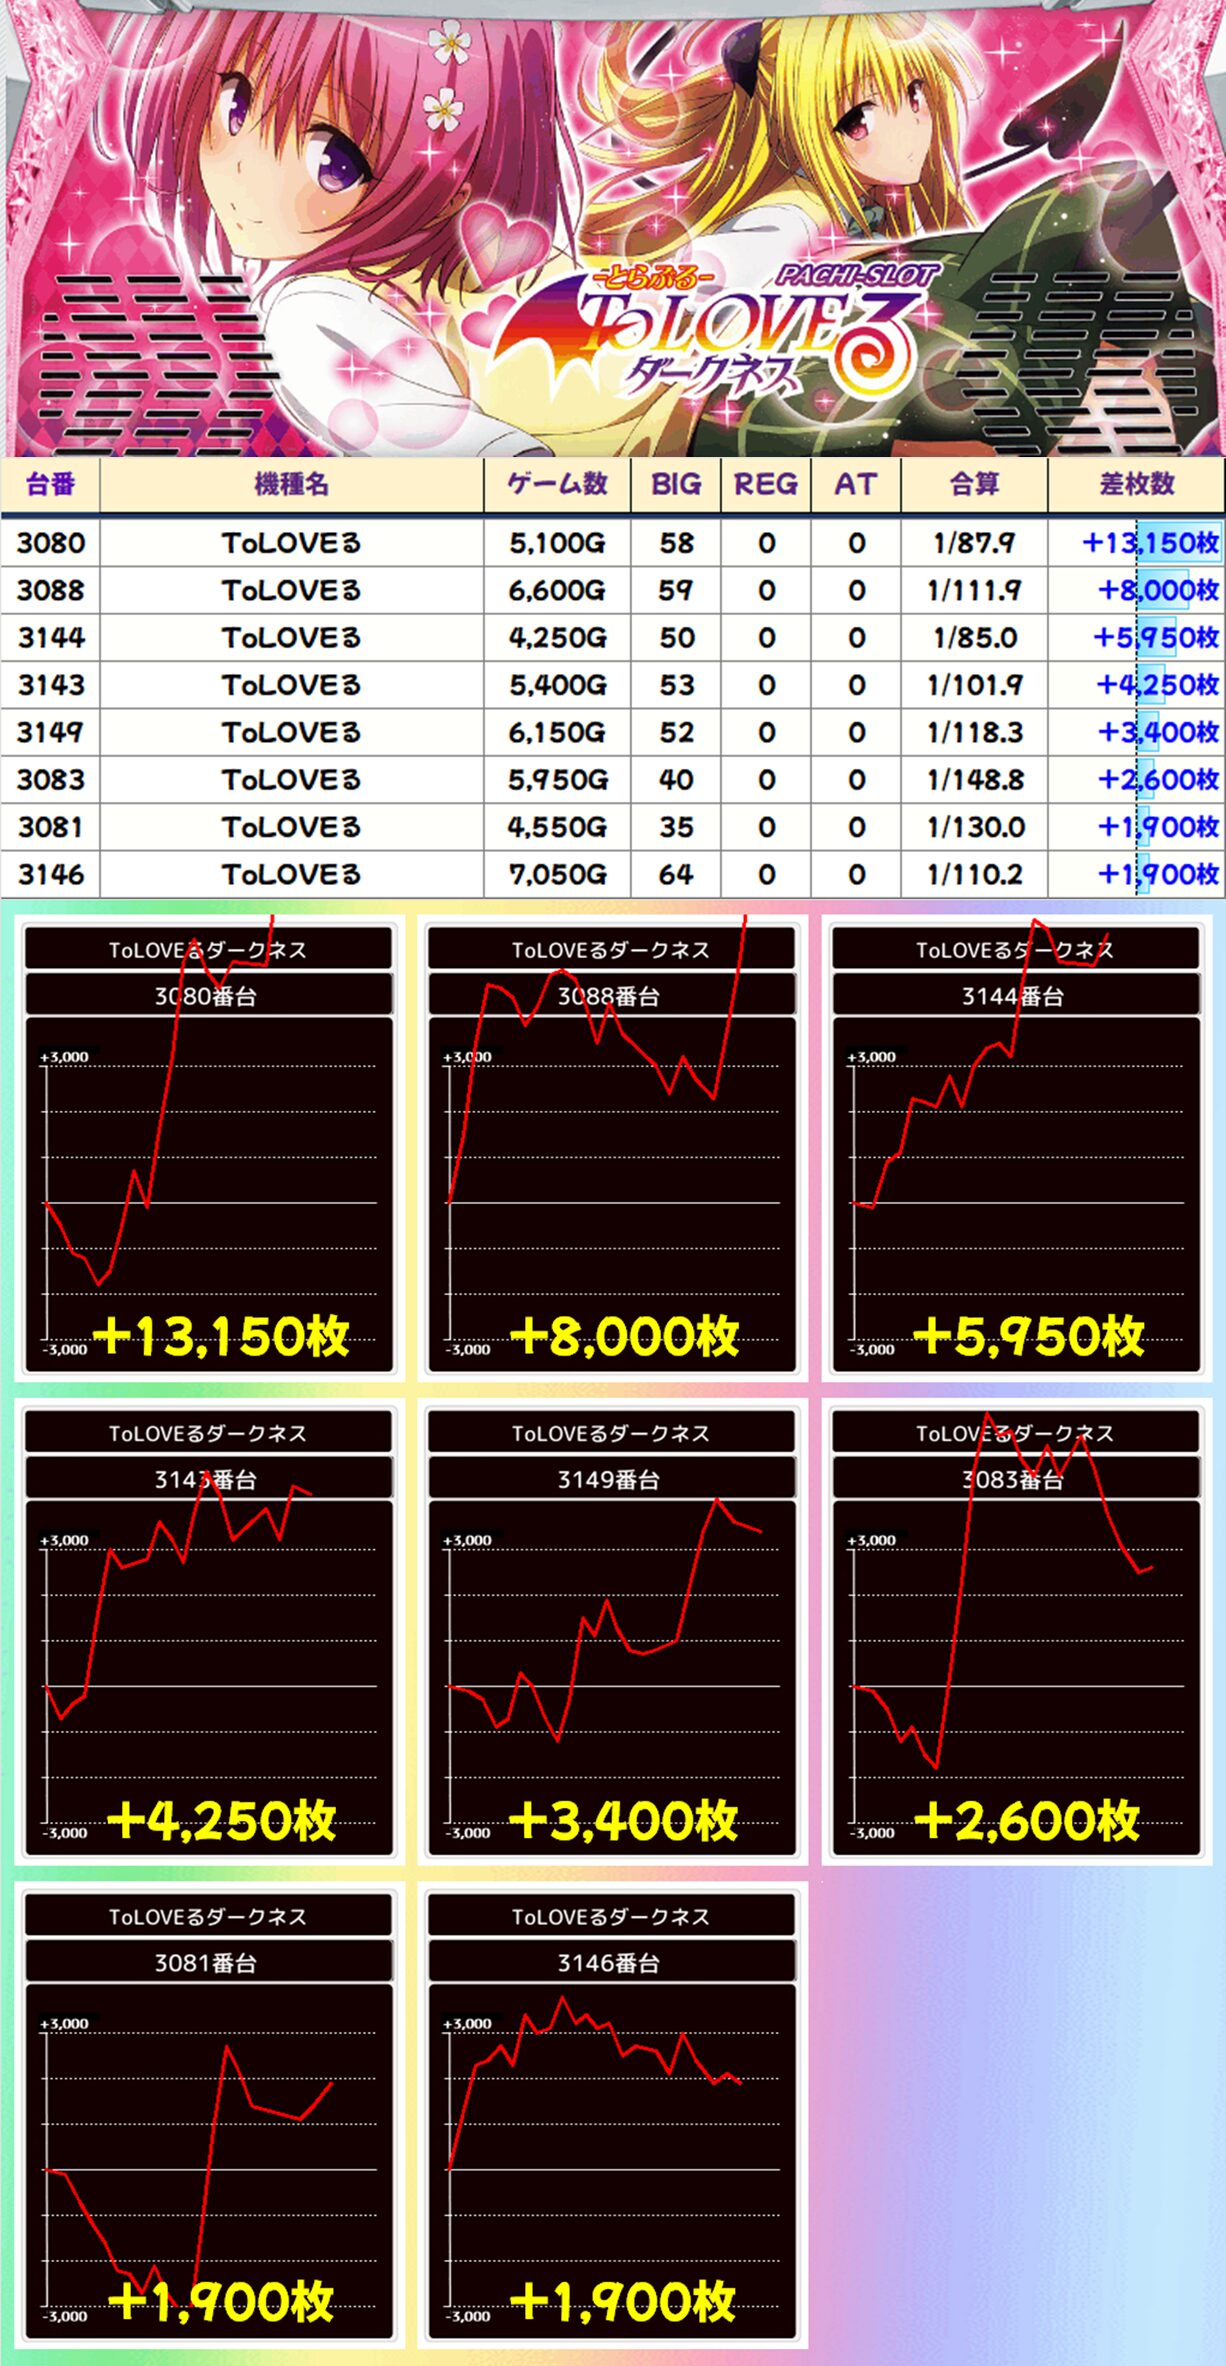
Task: Open the 3144番台 slump graph
Action: tap(1015, 1150)
